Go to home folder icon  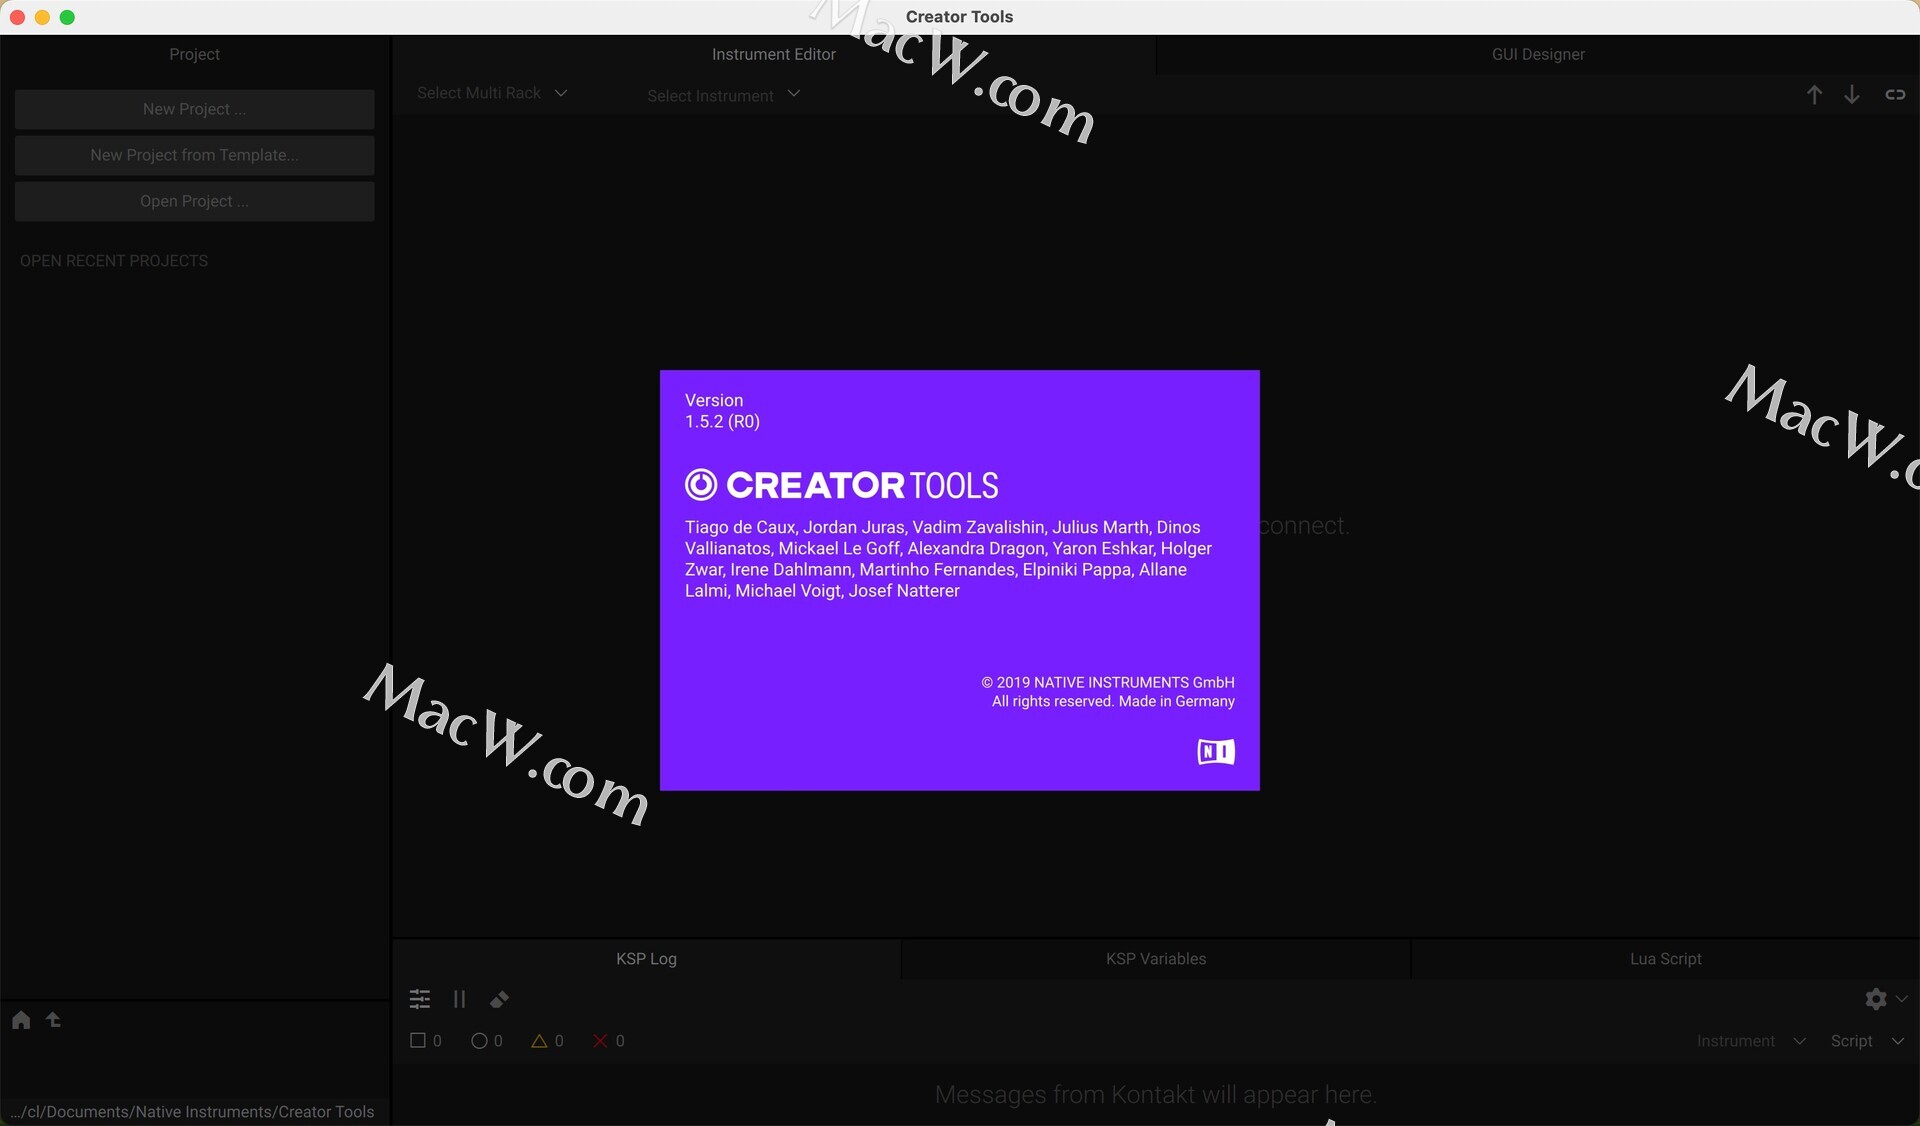coord(21,1020)
